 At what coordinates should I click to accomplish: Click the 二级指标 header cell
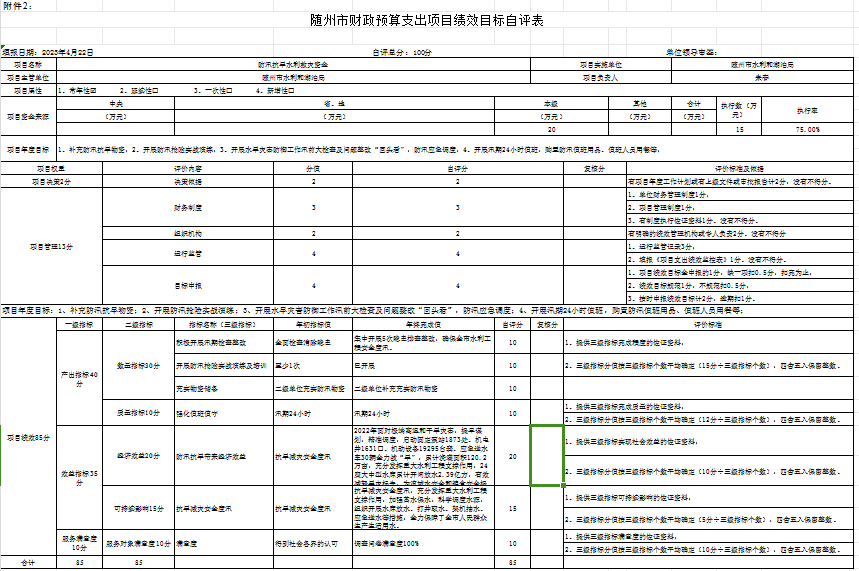(x=139, y=324)
